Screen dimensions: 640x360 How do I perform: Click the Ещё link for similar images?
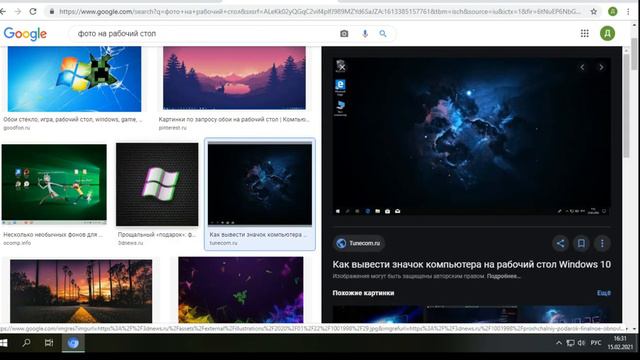604,293
